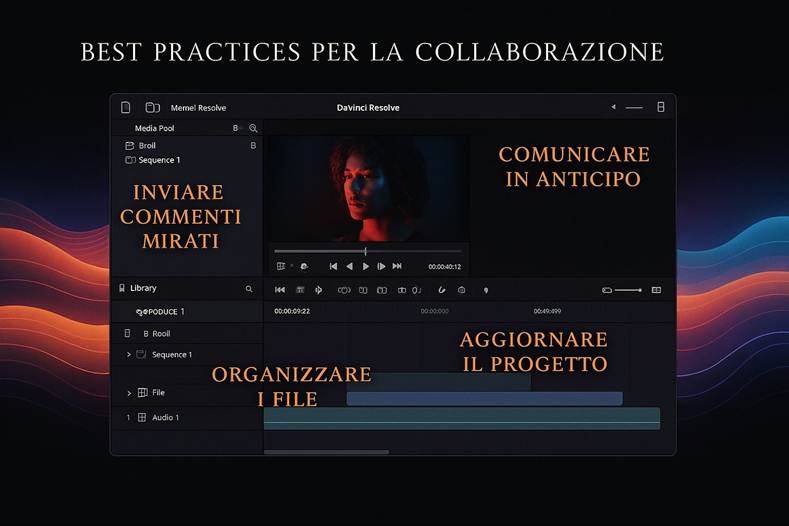This screenshot has width=789, height=526.
Task: Click the split view icon right of zoom slider
Action: [656, 290]
